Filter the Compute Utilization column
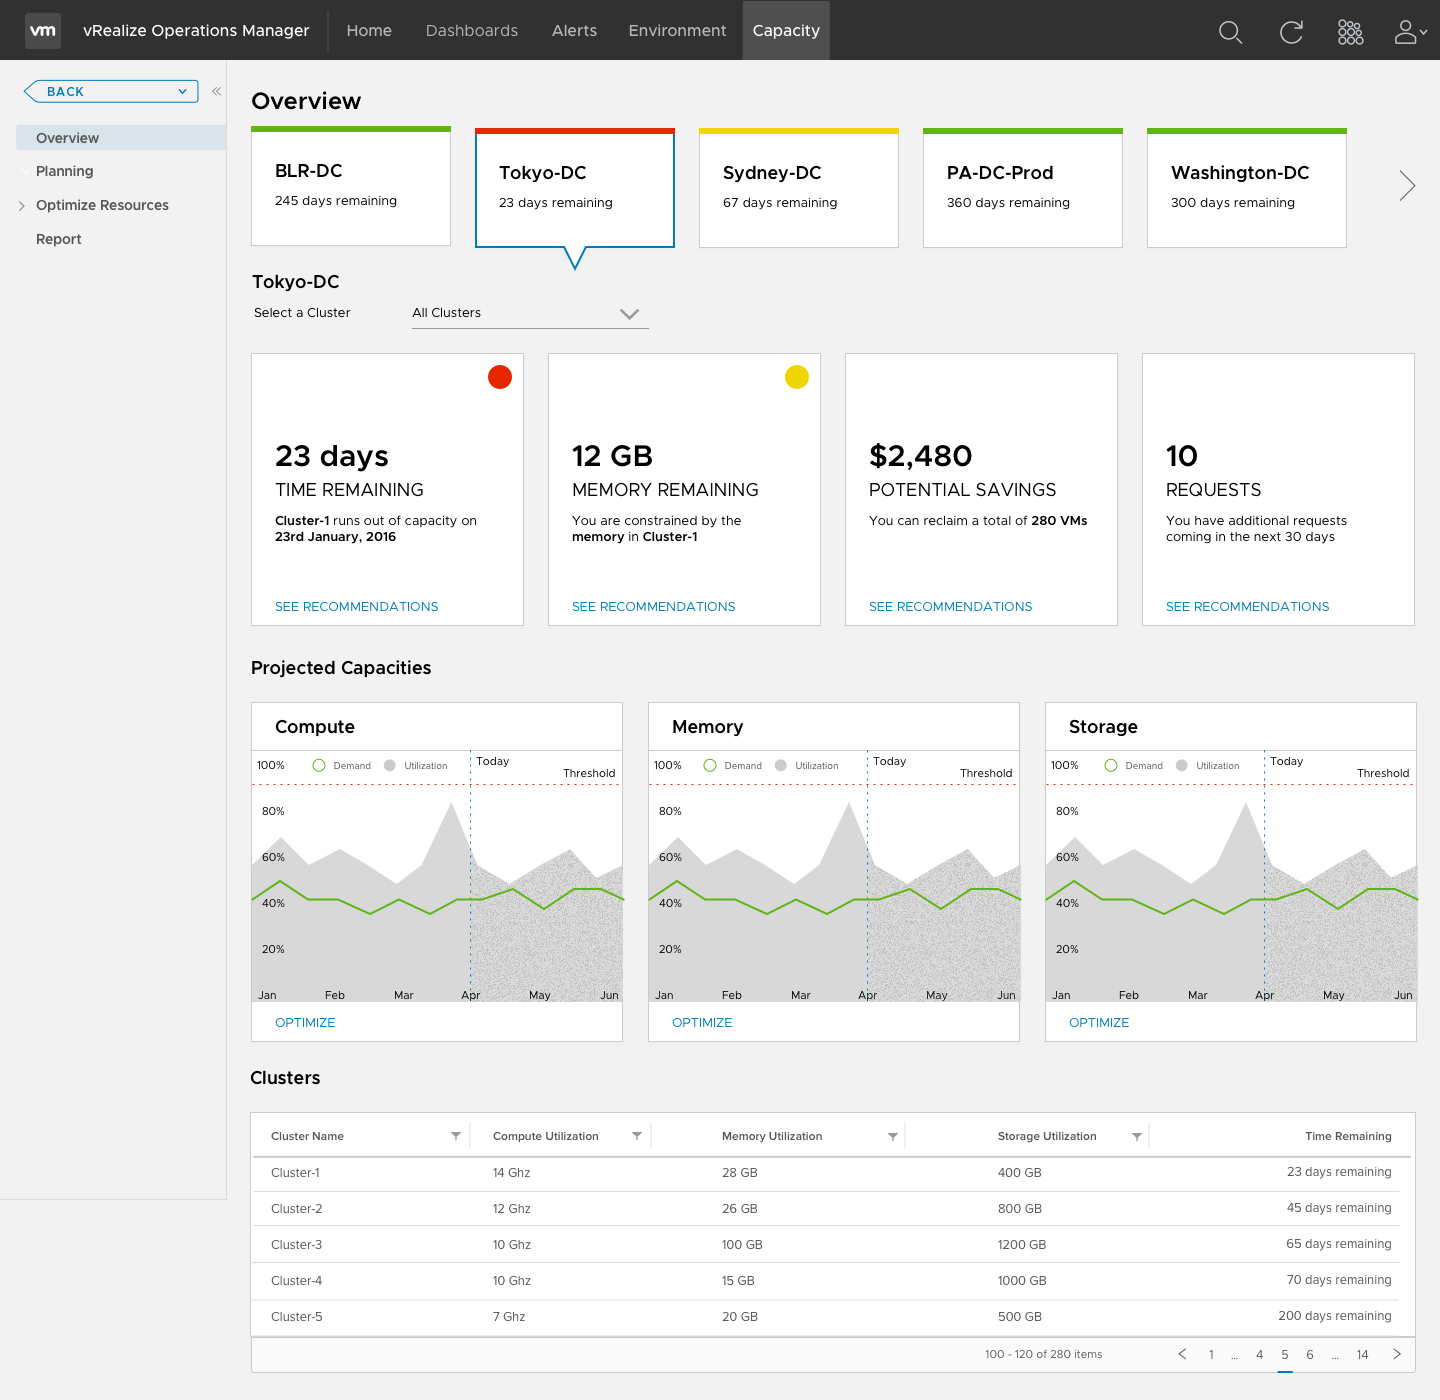1440x1400 pixels. [637, 1136]
